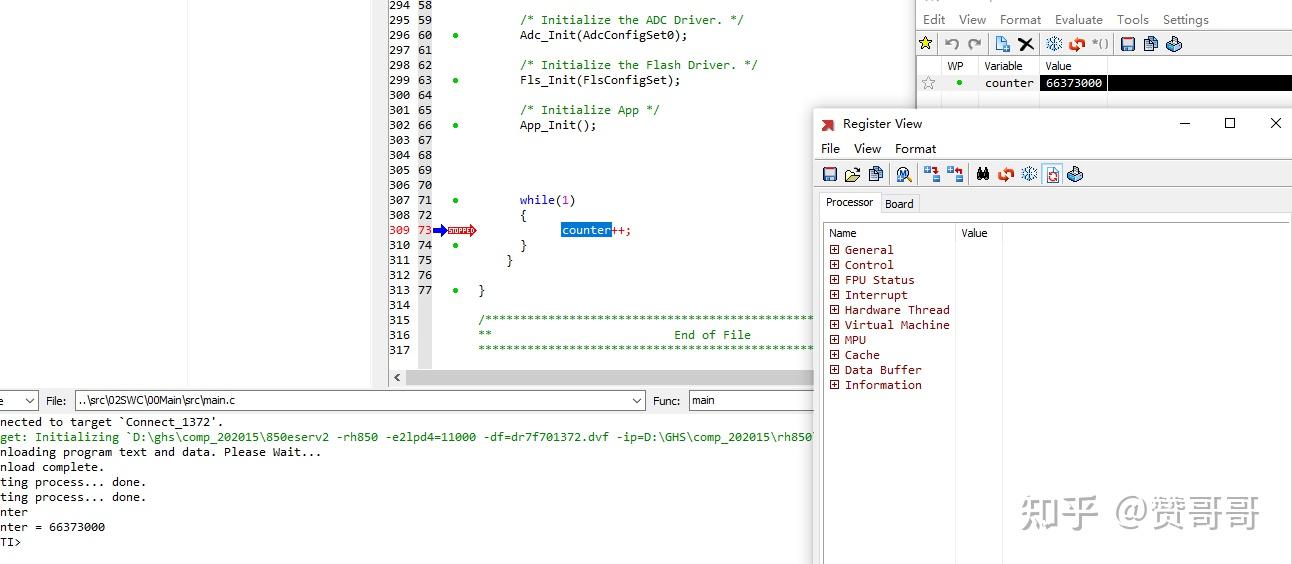This screenshot has width=1292, height=564.
Task: Click the editor horizontal scrollbar left arrow
Action: [397, 378]
